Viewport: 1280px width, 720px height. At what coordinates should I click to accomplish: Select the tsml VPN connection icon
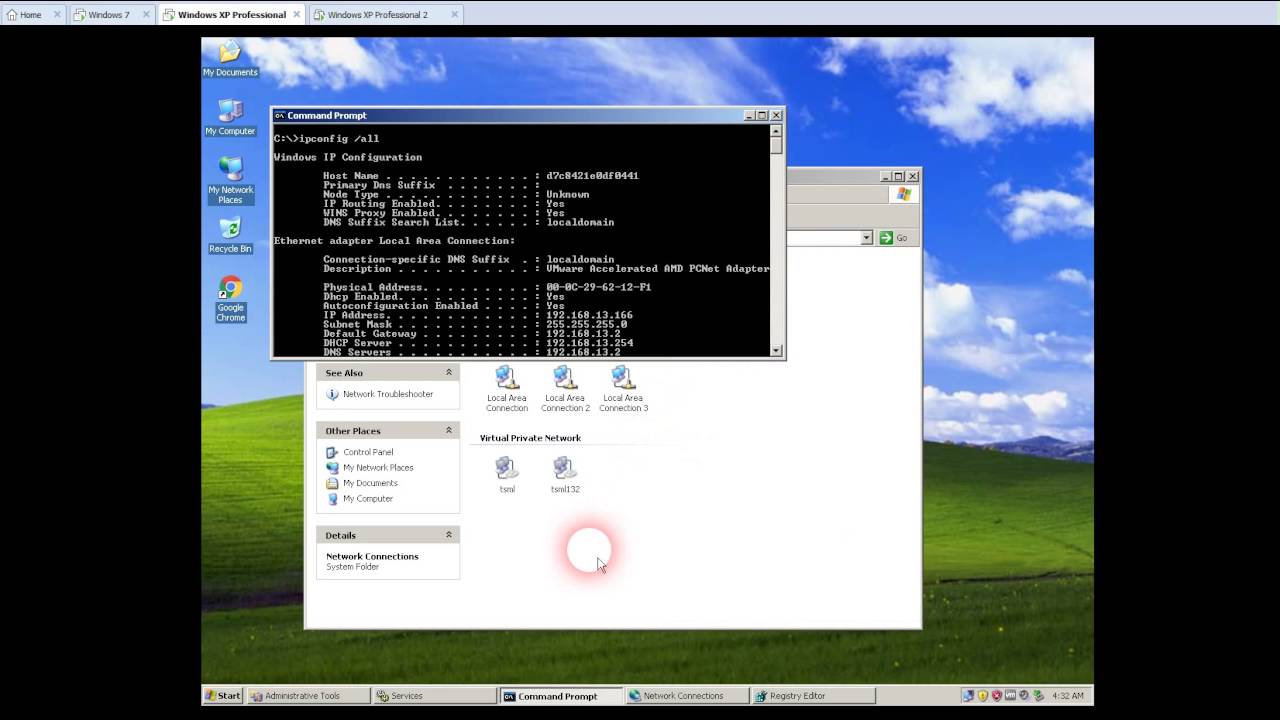click(507, 475)
